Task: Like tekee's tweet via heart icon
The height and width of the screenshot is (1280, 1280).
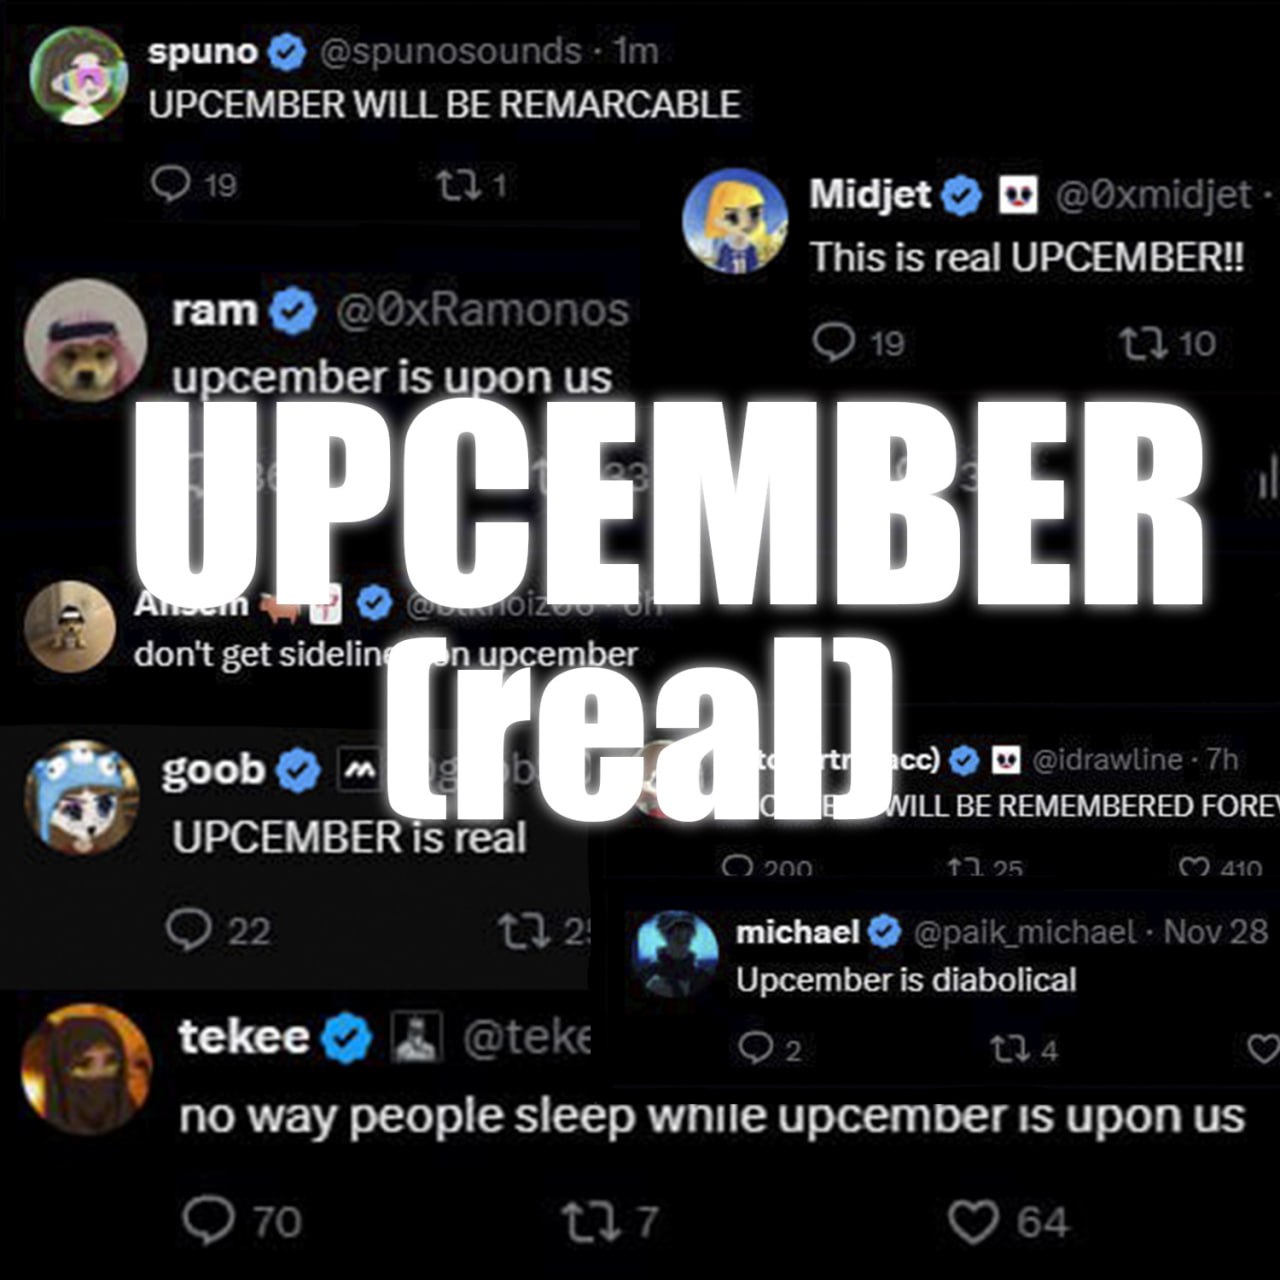Action: (973, 1222)
